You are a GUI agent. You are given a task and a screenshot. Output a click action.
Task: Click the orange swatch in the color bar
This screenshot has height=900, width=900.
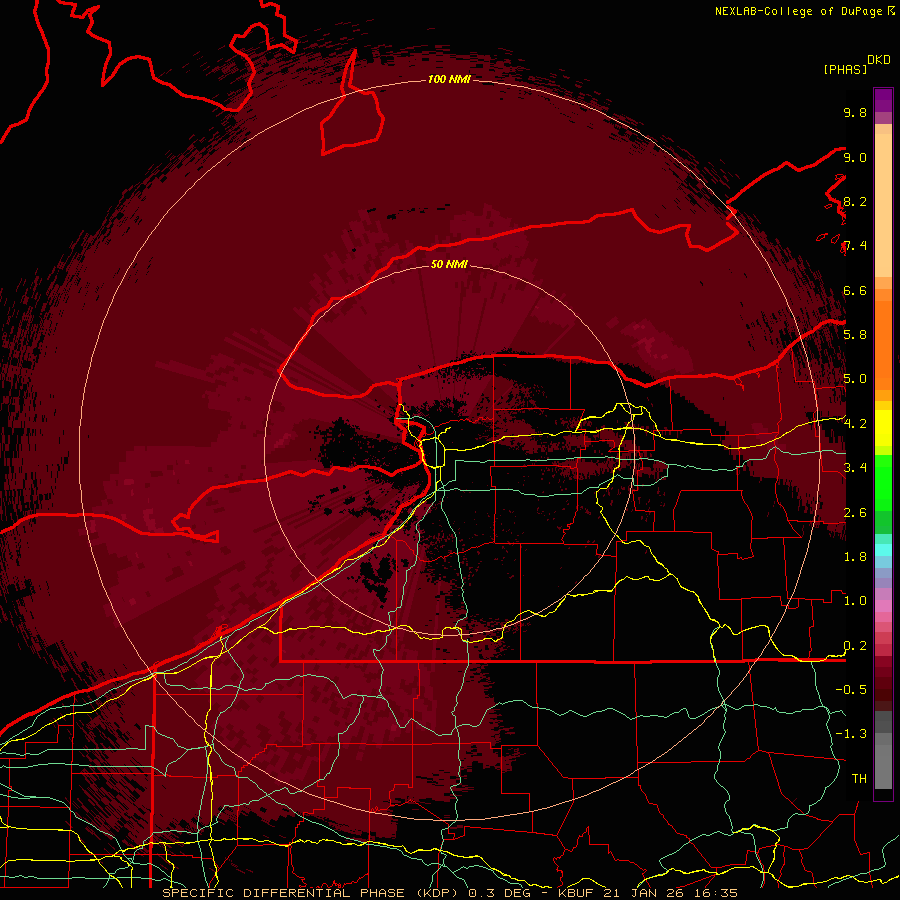coord(883,344)
